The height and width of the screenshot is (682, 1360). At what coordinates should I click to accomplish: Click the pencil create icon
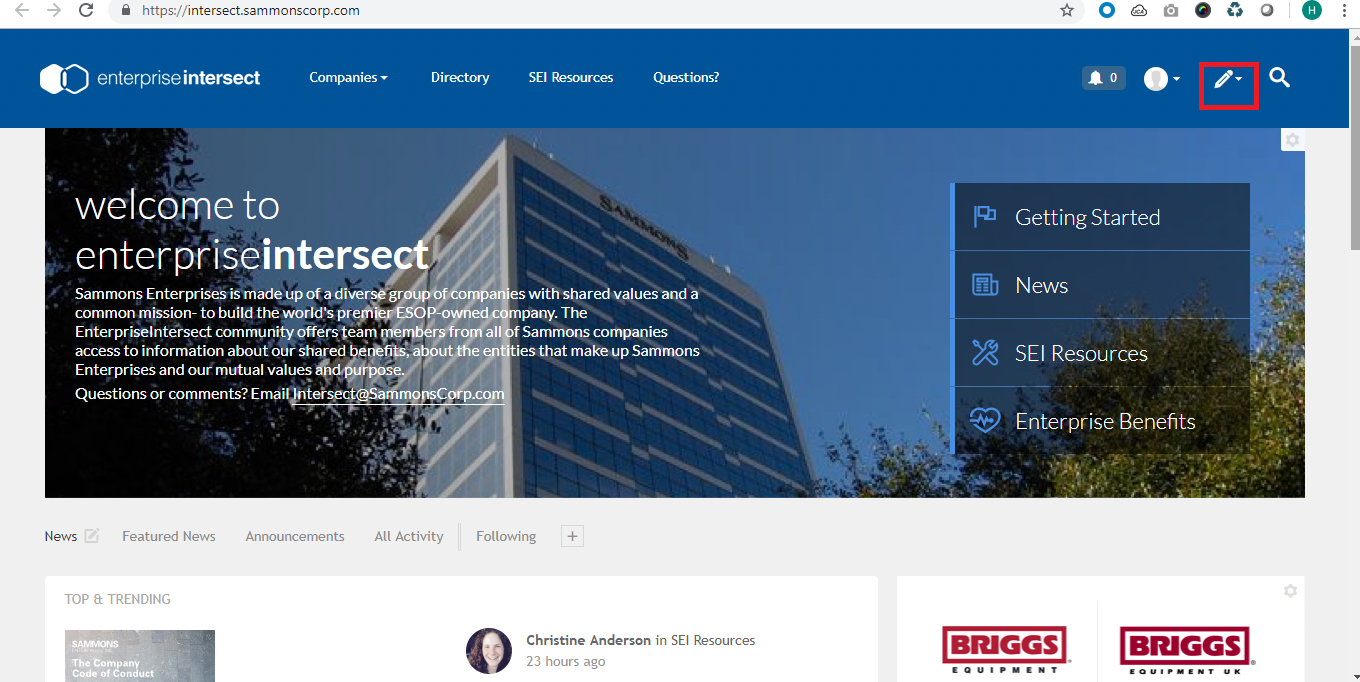pyautogui.click(x=1227, y=79)
